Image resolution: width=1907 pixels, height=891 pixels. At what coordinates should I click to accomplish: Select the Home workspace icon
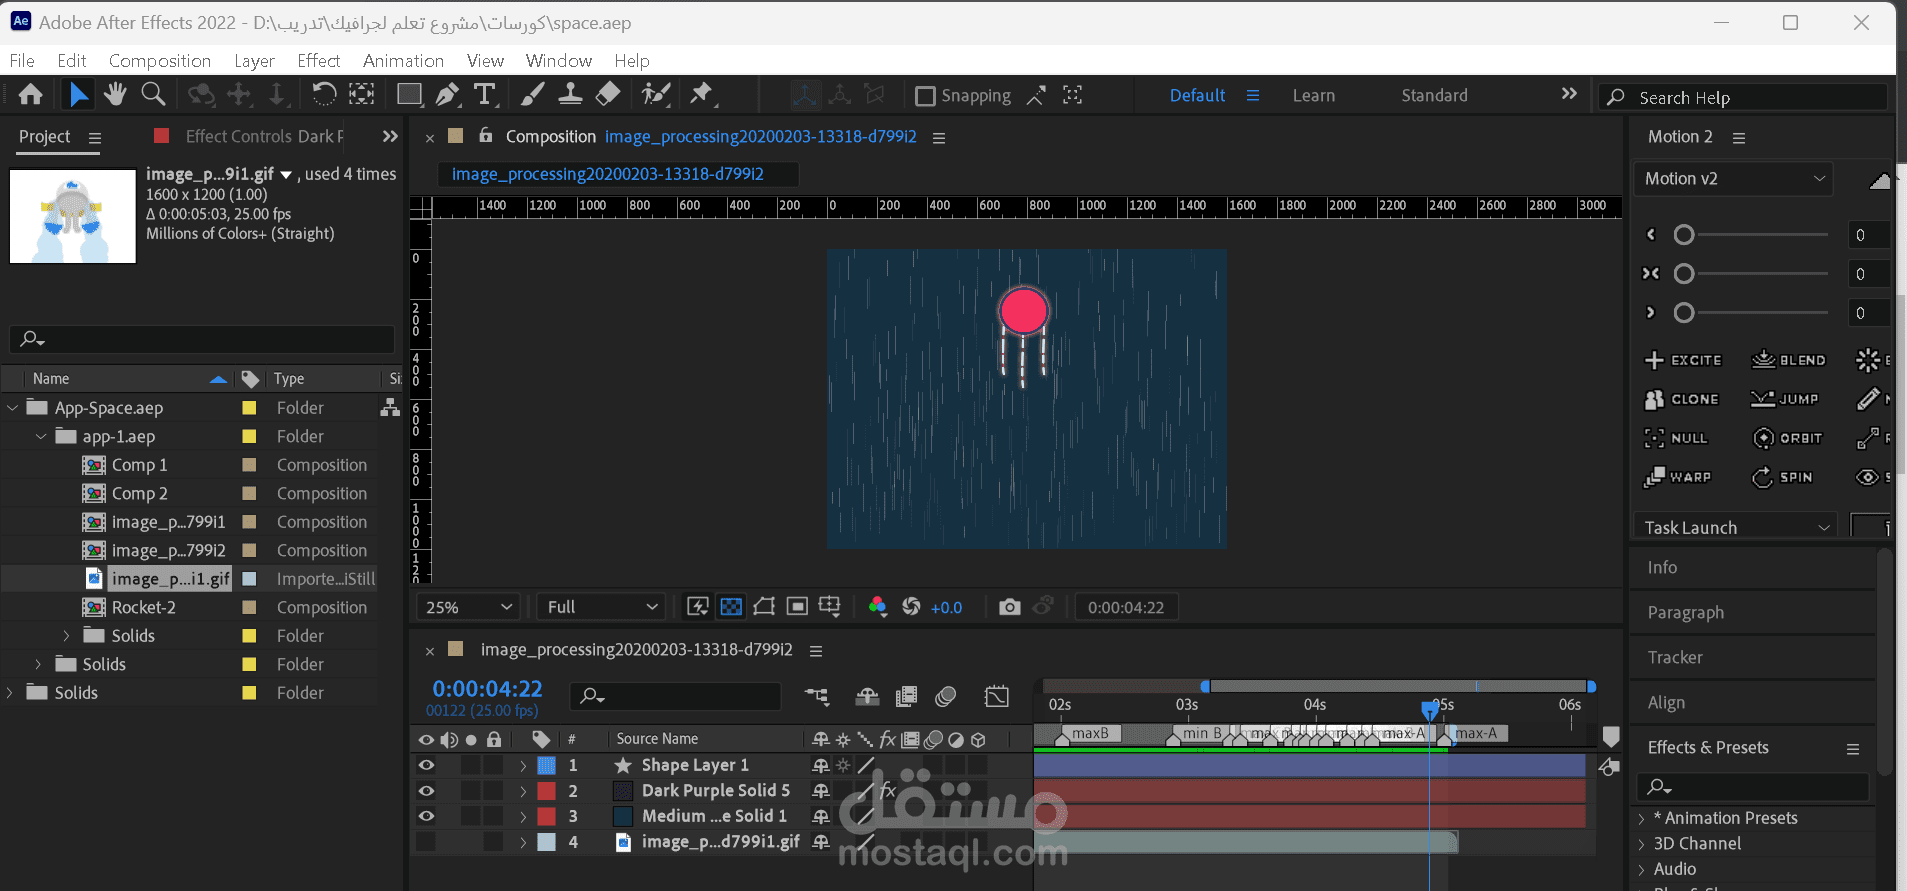pyautogui.click(x=31, y=95)
